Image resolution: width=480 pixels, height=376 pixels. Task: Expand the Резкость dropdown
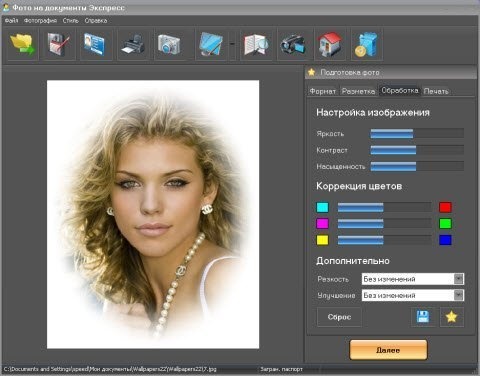click(458, 279)
